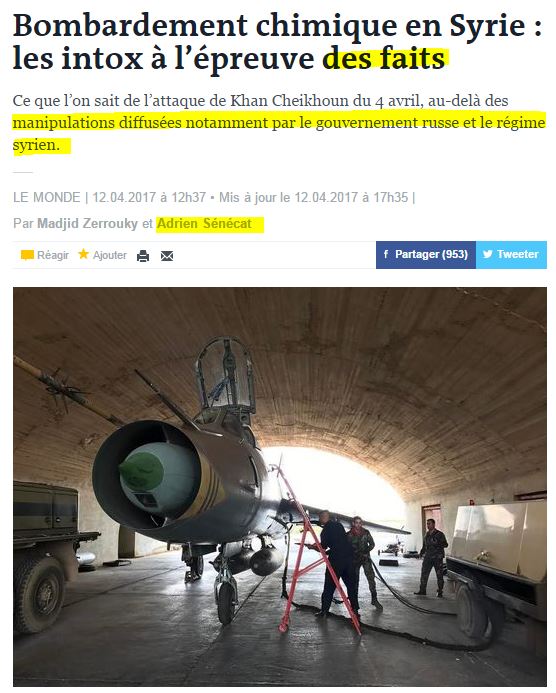Viewport: 556px width, 693px height.
Task: Click the Twitter bird icon
Action: pyautogui.click(x=487, y=254)
